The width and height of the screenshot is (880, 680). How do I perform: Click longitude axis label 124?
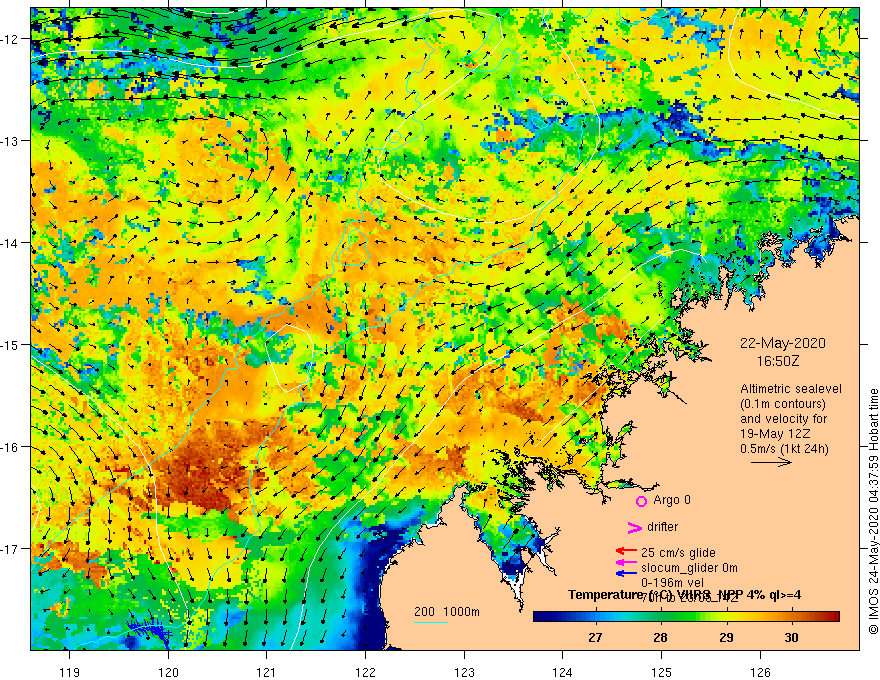coord(562,672)
